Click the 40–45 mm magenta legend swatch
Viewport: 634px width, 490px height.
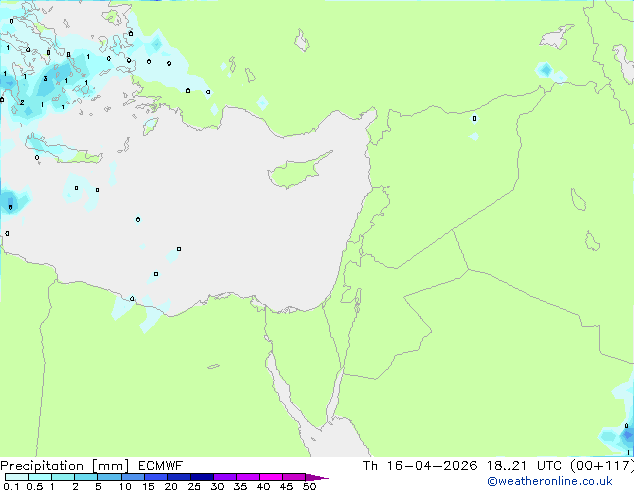(271, 477)
